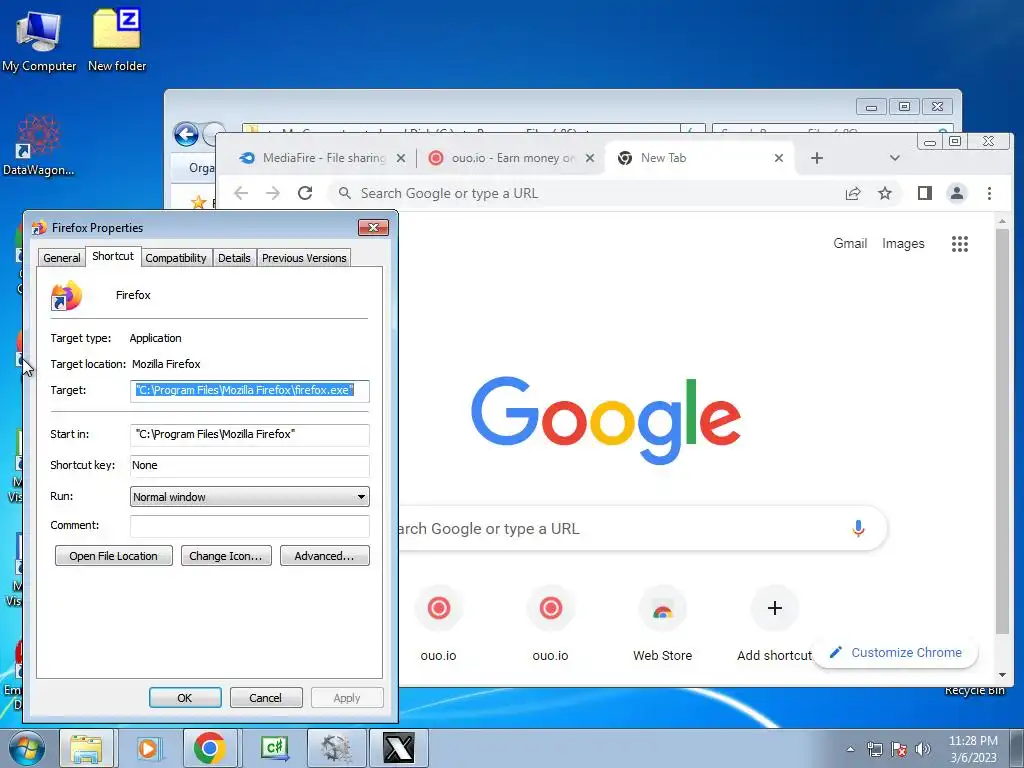The image size is (1024, 768).
Task: Close the MediaFire tab
Action: [x=401, y=158]
